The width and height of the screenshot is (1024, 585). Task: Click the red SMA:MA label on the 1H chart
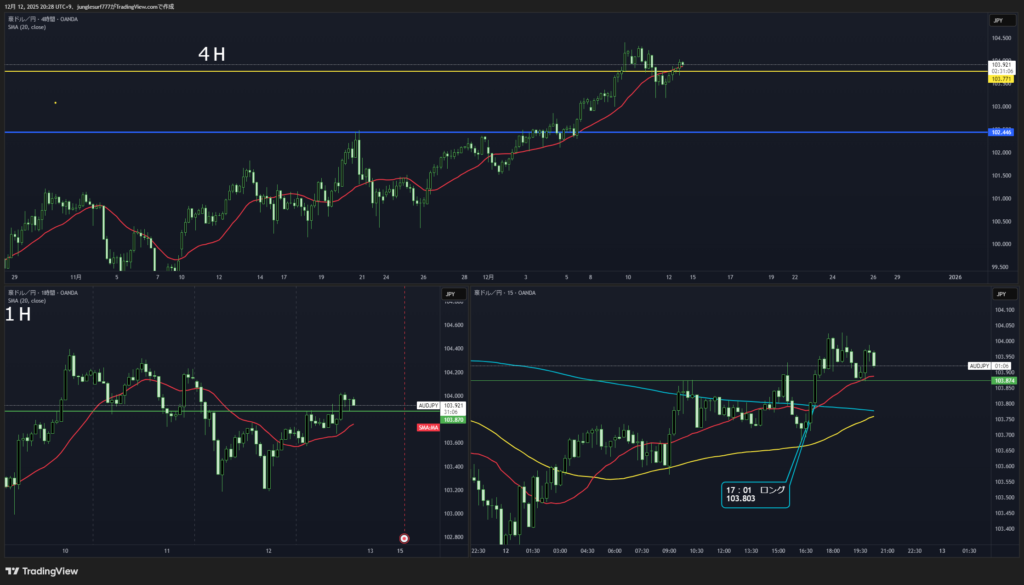coord(426,427)
